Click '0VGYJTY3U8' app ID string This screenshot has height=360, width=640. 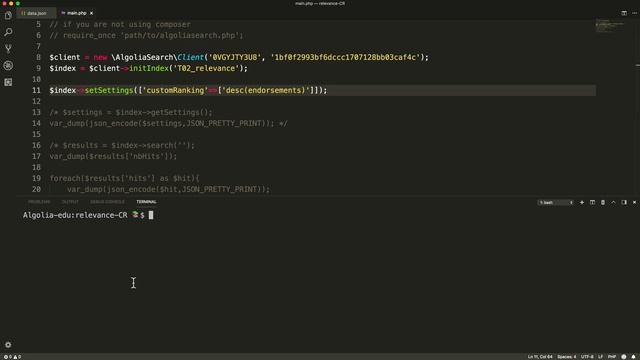click(235, 57)
